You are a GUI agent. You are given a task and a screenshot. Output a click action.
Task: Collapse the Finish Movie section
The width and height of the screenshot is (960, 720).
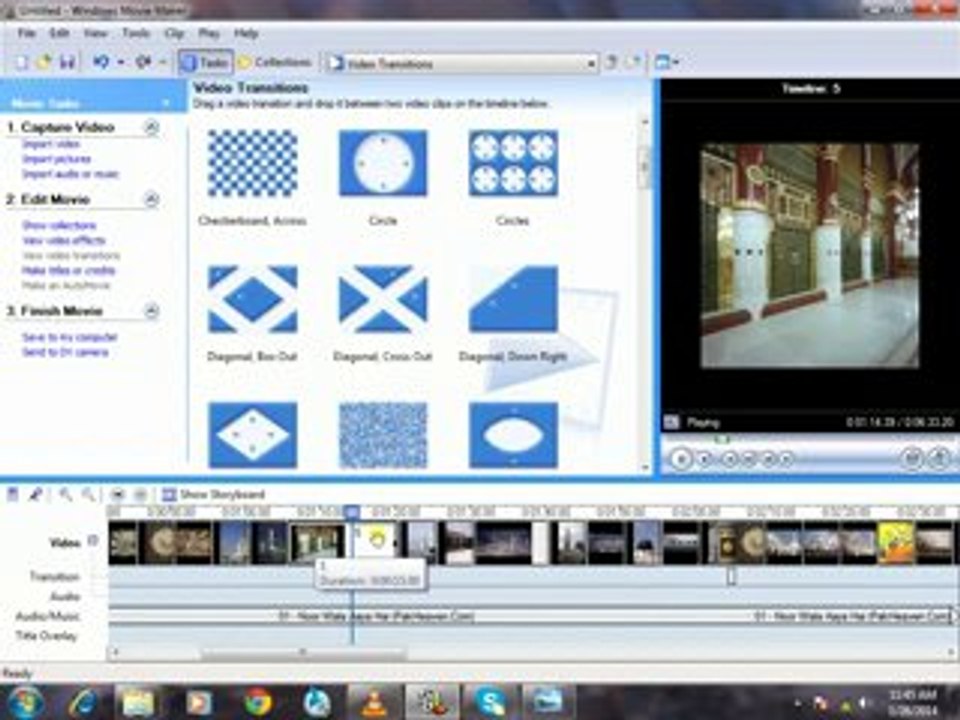pos(151,311)
